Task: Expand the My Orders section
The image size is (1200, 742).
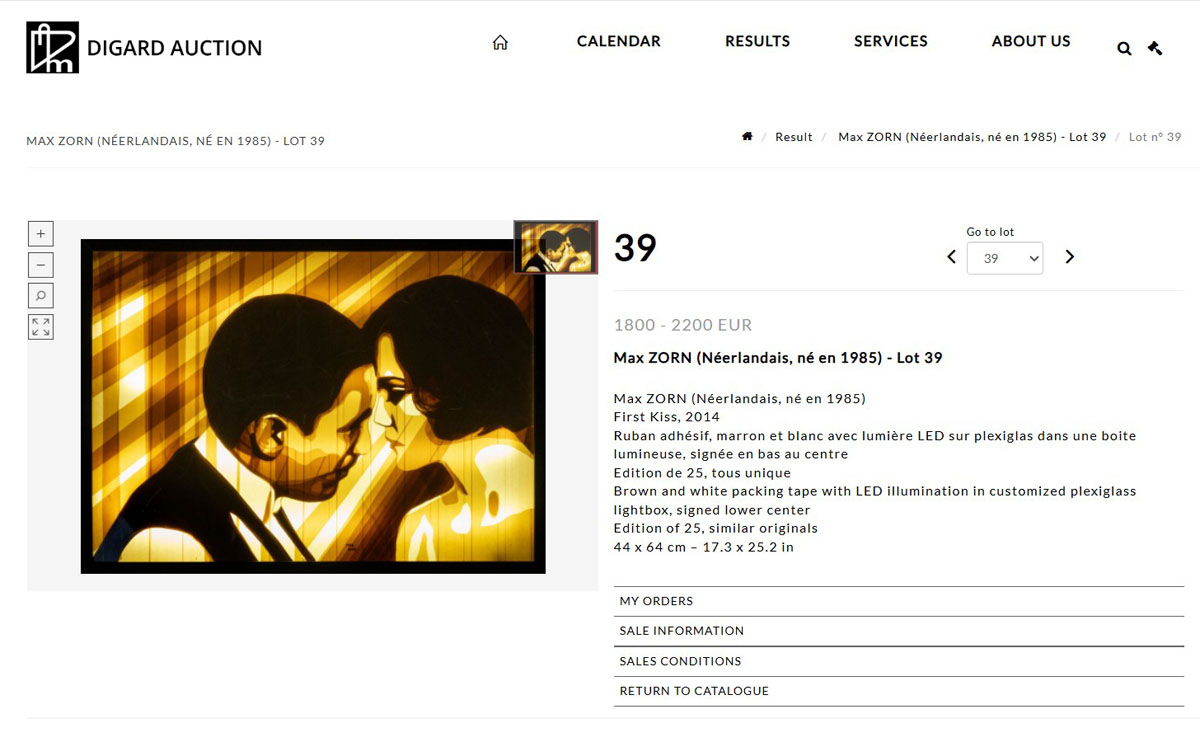Action: [899, 601]
